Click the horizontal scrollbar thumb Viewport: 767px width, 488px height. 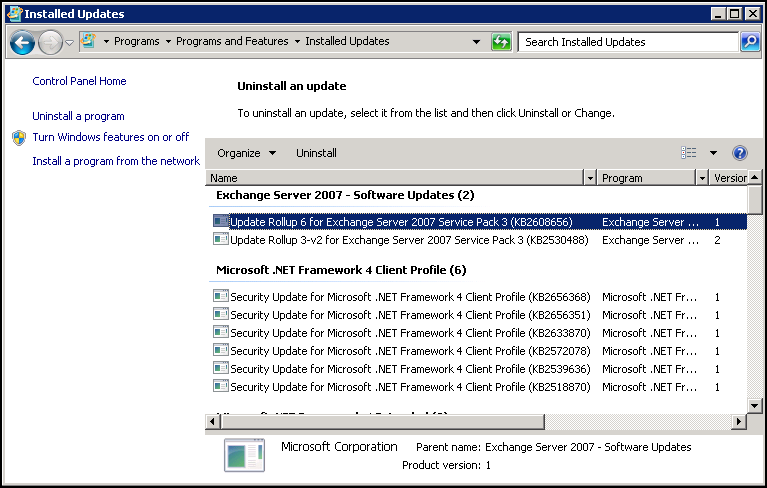382,421
